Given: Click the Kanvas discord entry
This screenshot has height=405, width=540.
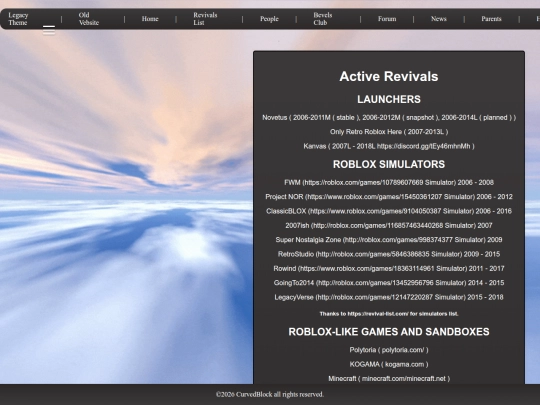Looking at the screenshot, I should tap(389, 146).
